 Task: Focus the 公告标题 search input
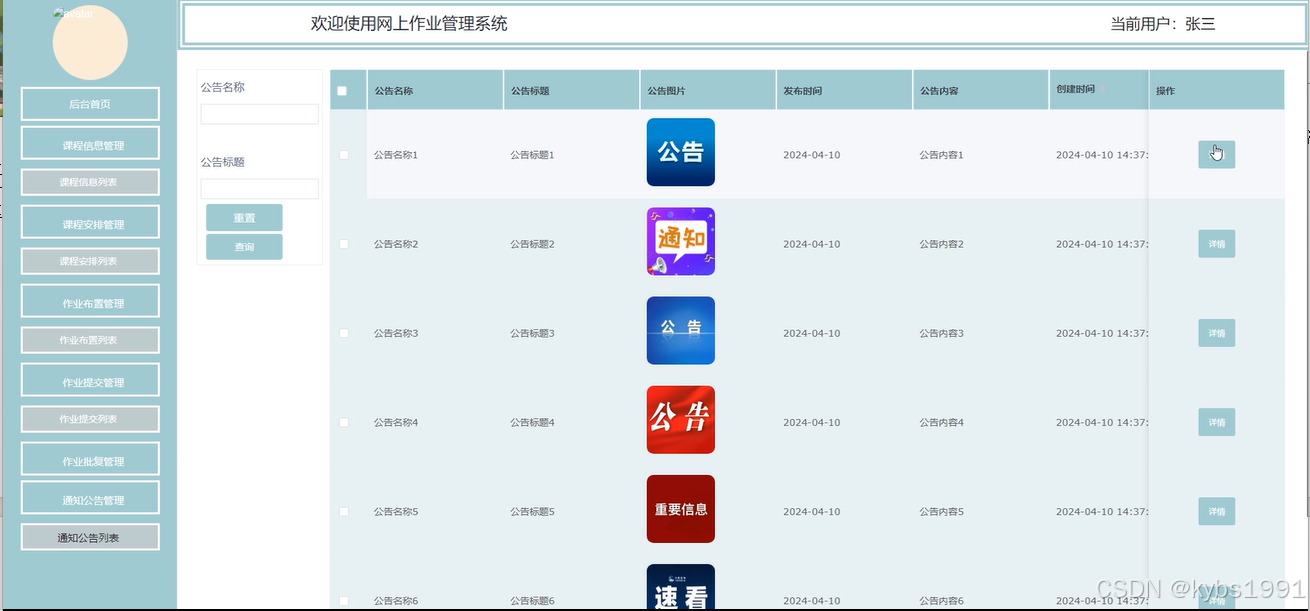click(259, 189)
